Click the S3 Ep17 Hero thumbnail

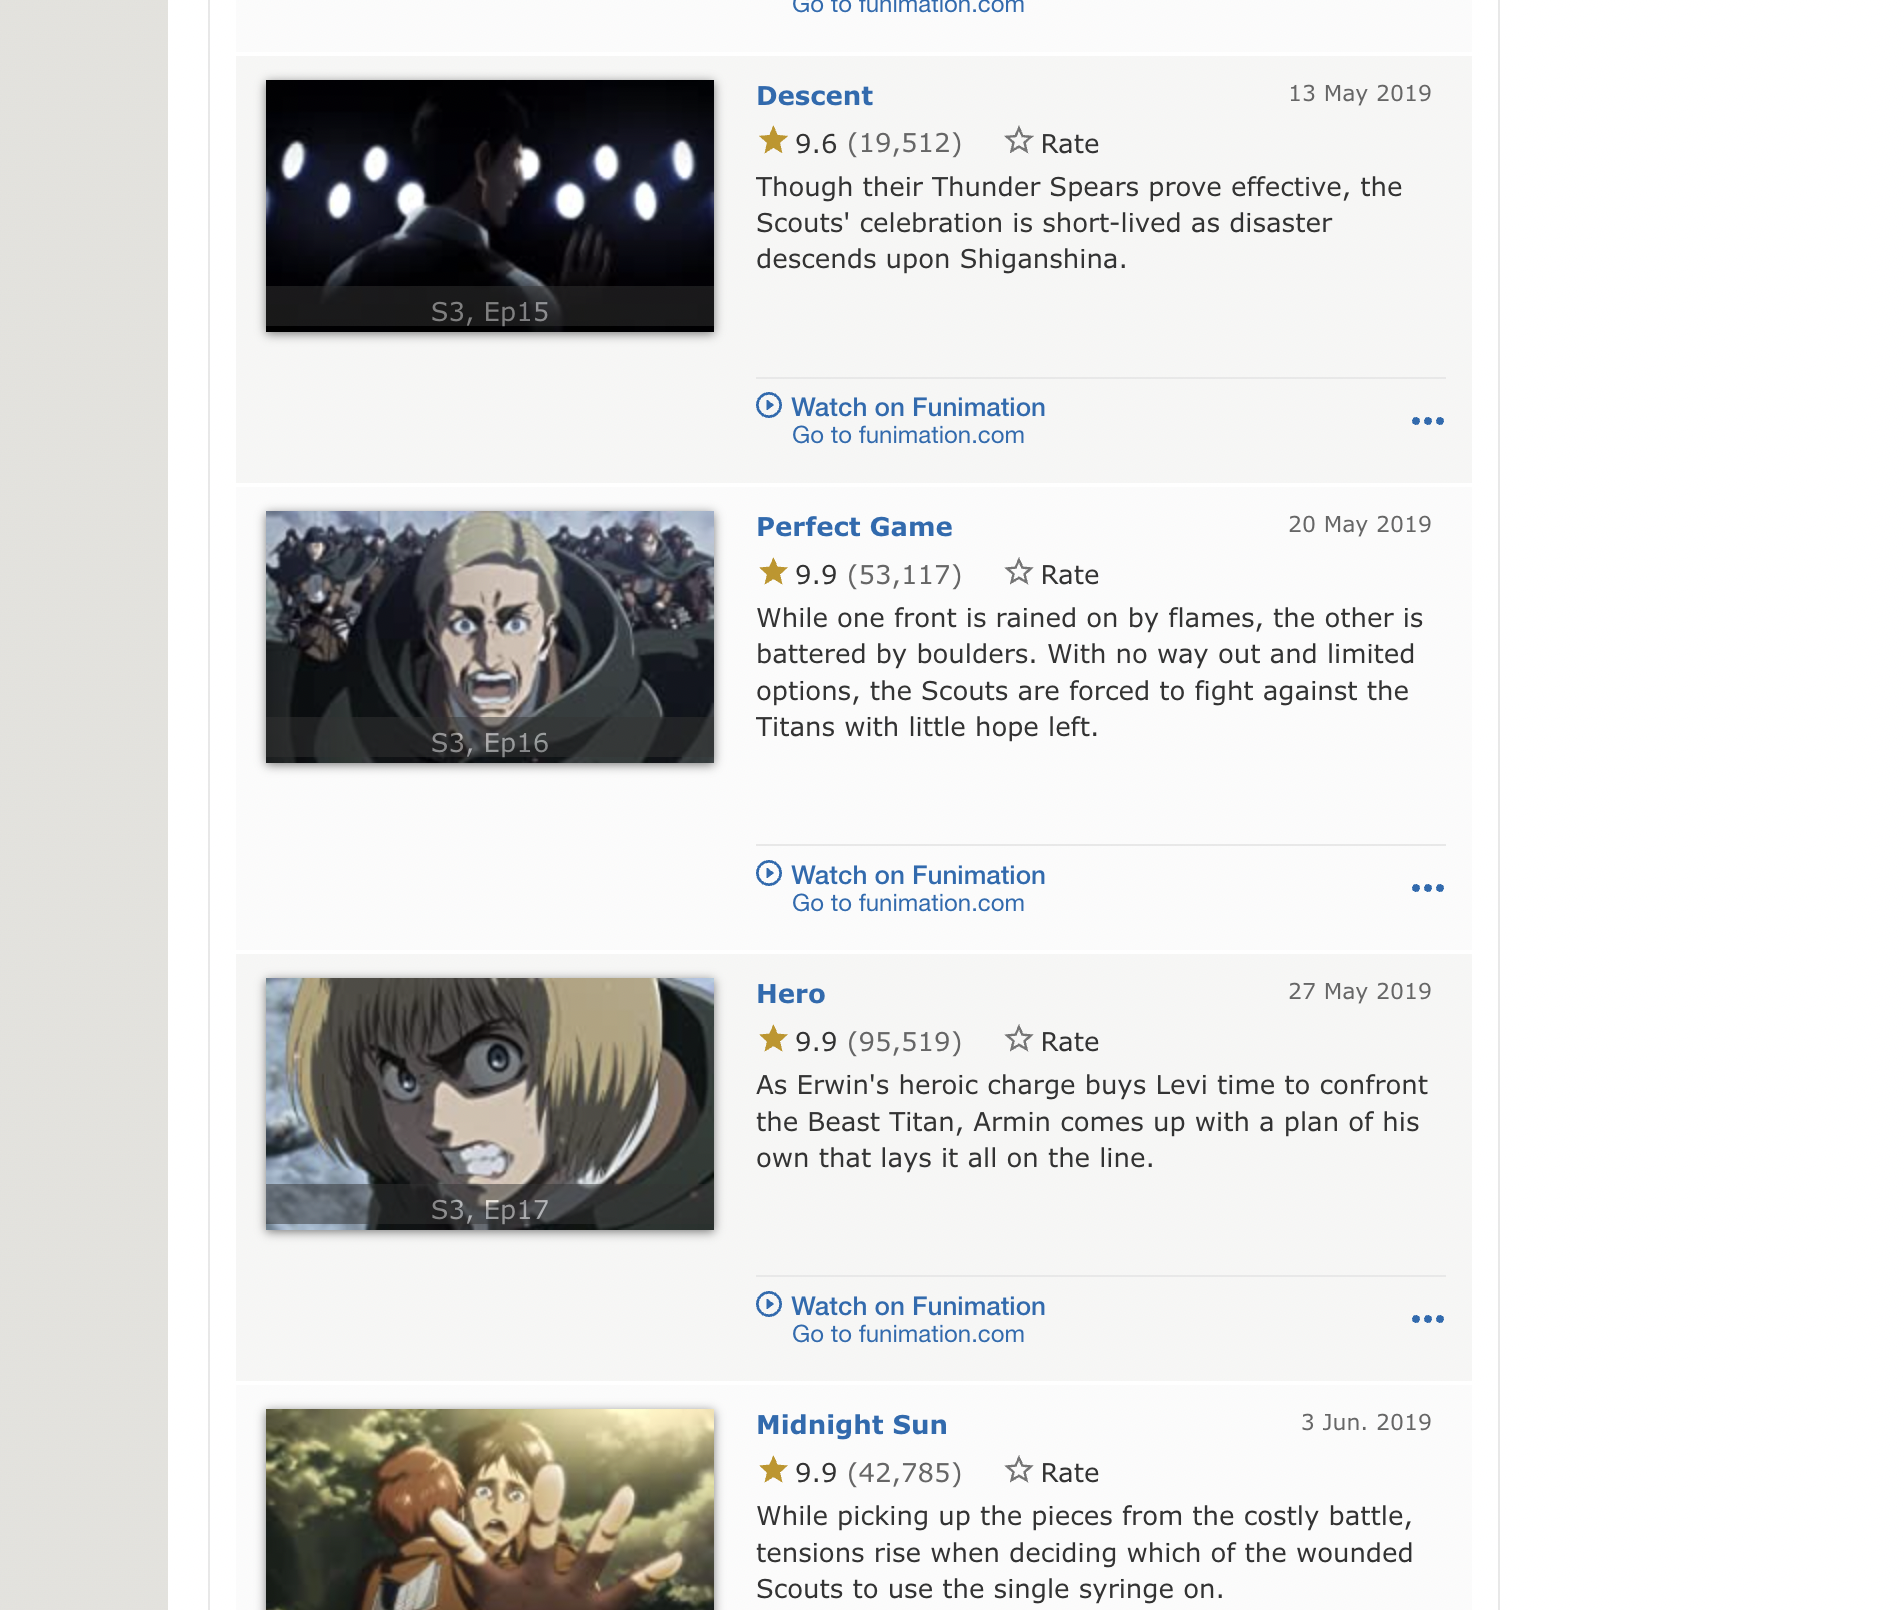click(490, 1104)
